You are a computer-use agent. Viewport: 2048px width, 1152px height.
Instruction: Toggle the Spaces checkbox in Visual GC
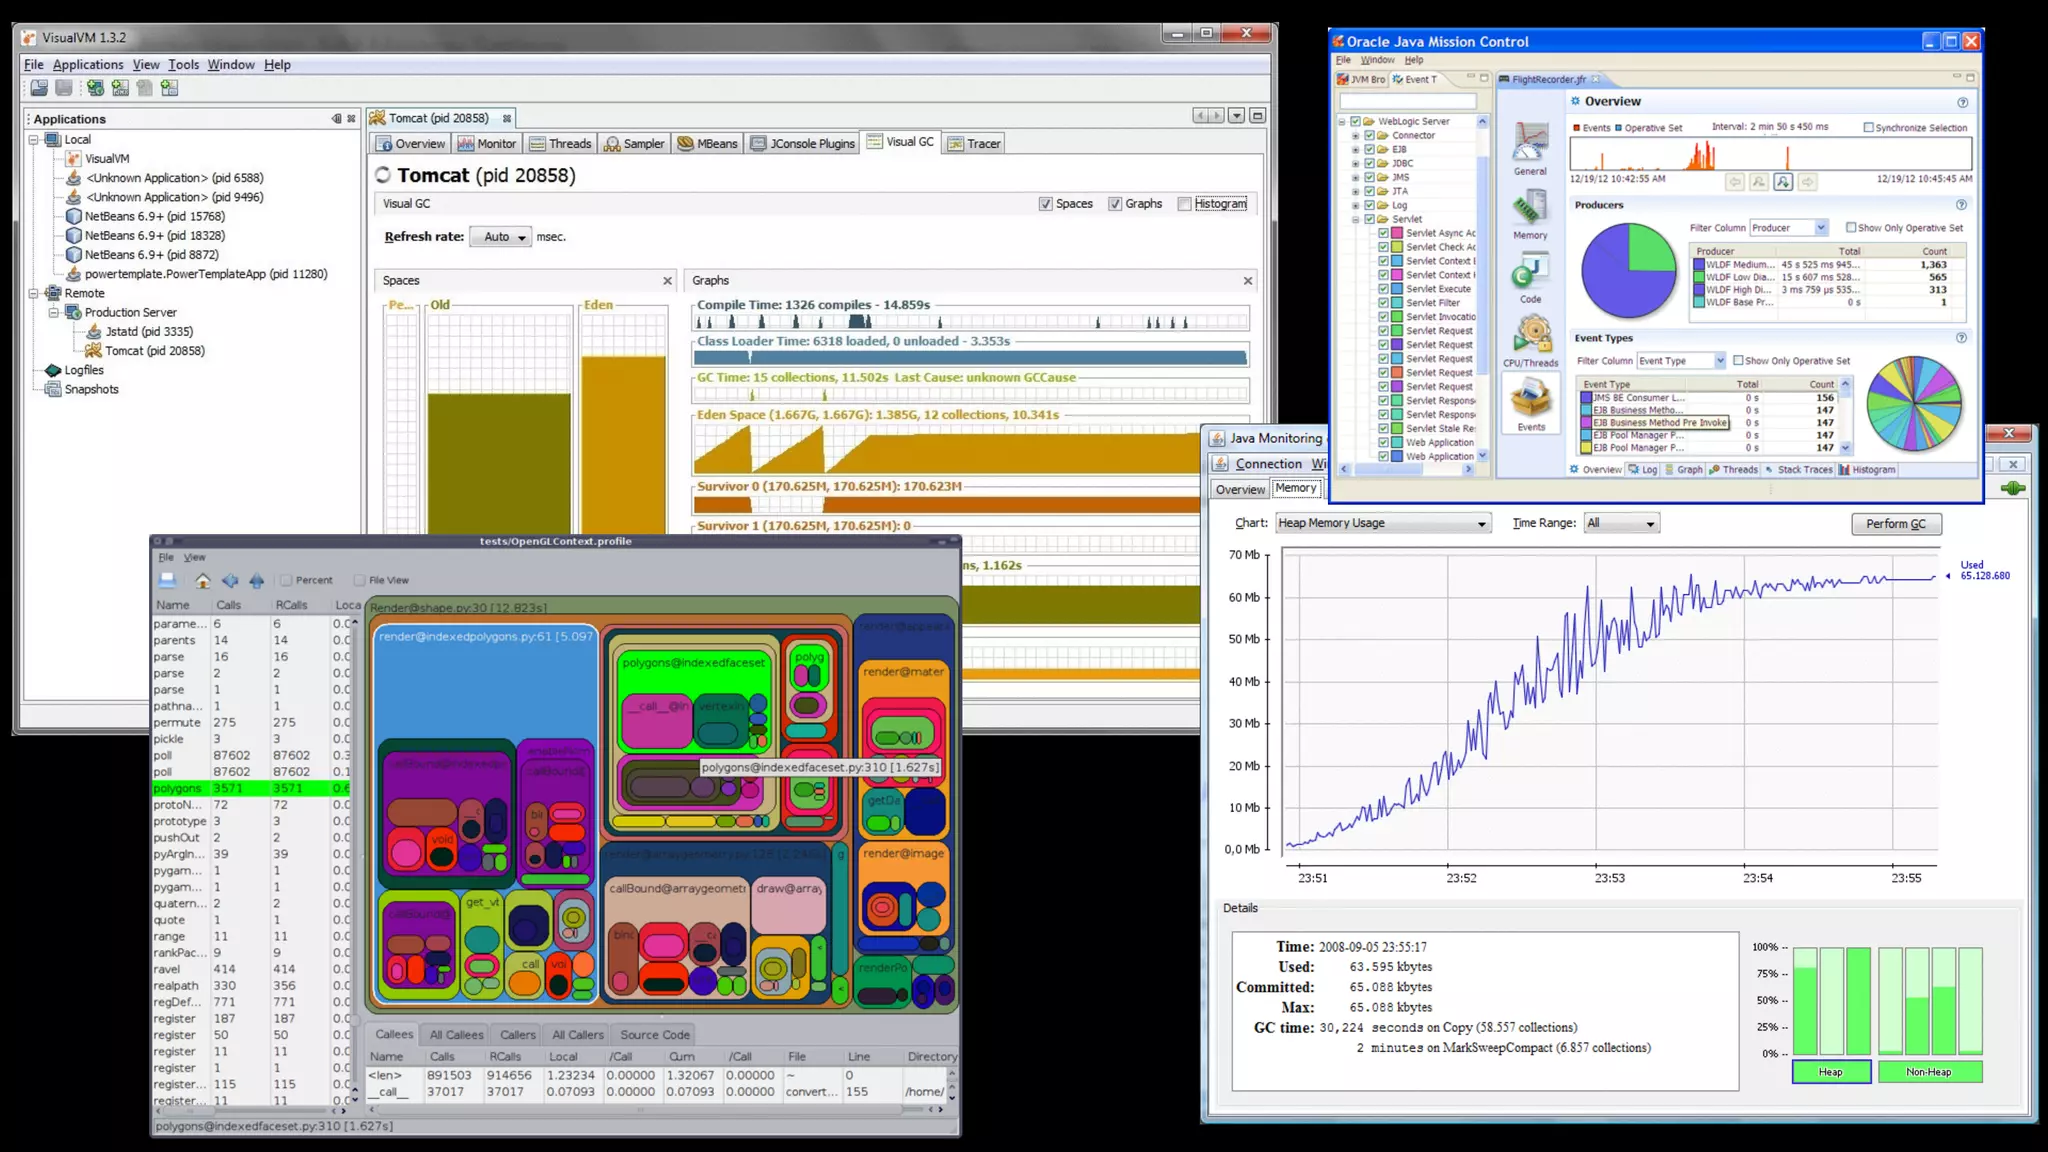pos(1046,204)
